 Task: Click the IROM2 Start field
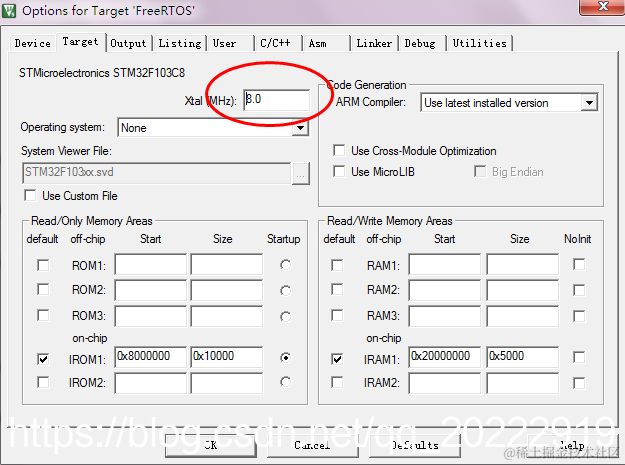point(150,383)
